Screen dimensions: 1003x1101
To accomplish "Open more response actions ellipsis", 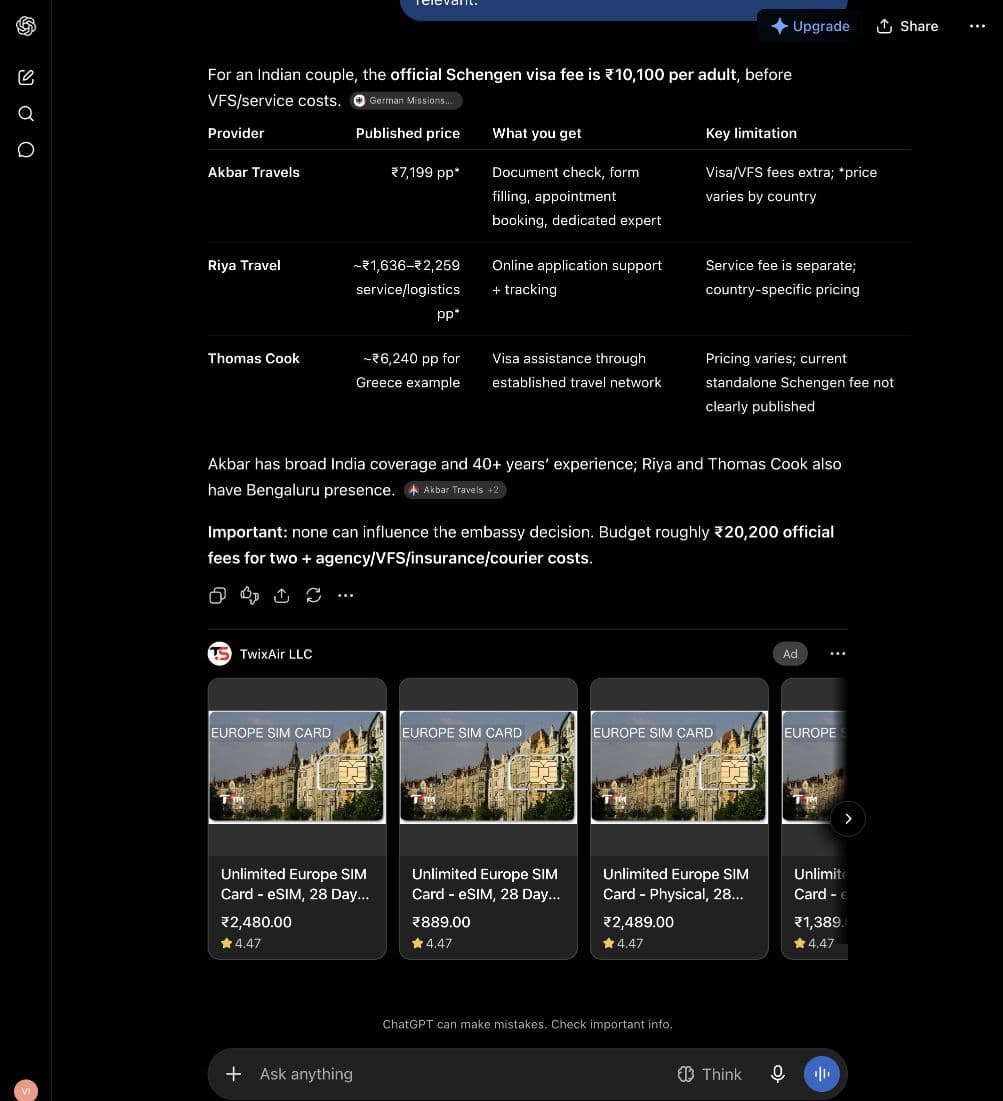I will click(346, 595).
